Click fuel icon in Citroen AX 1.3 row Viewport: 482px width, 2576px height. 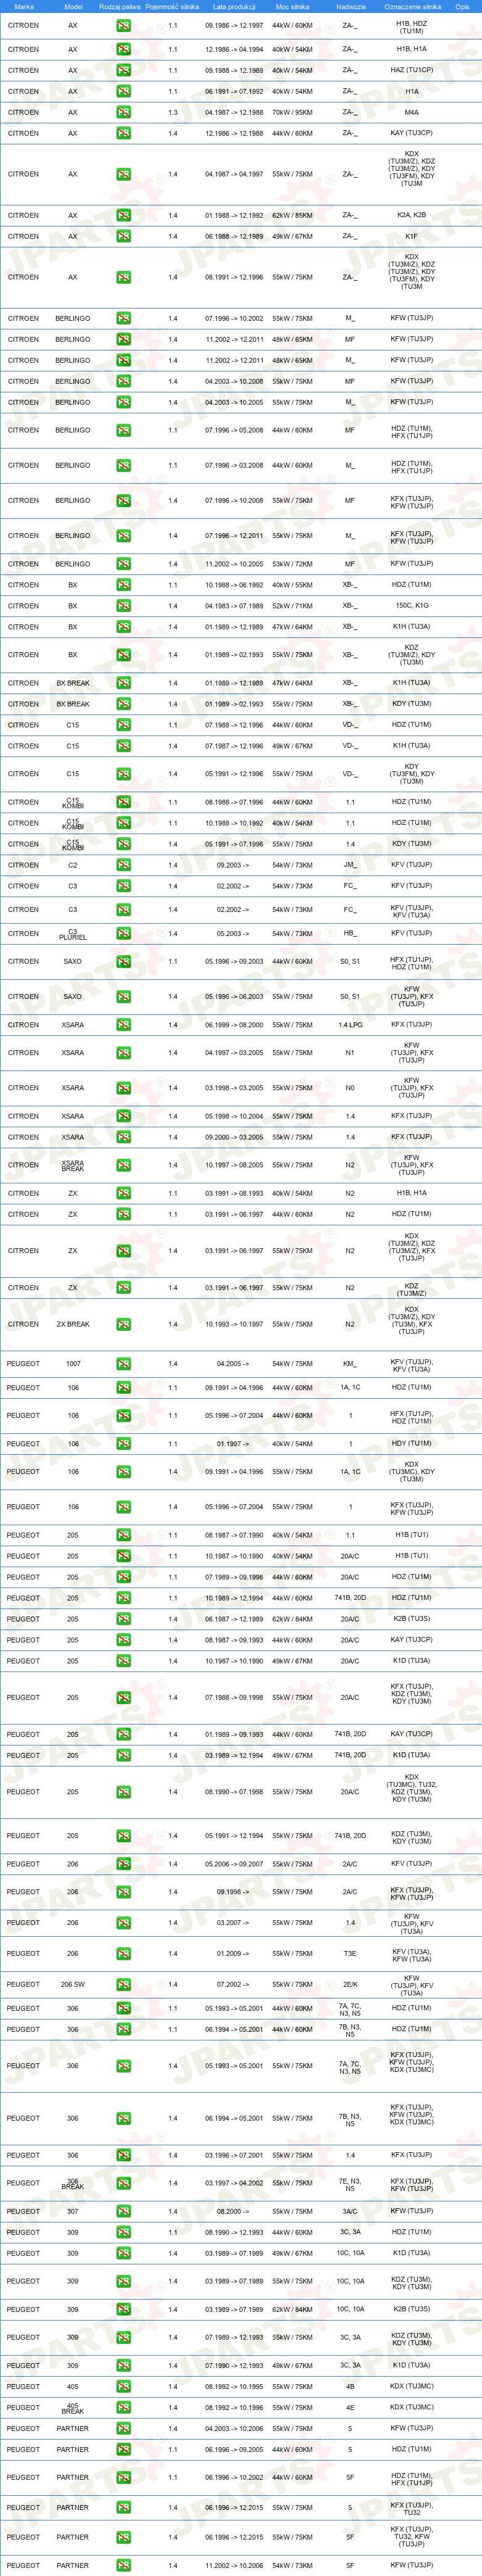pyautogui.click(x=123, y=112)
